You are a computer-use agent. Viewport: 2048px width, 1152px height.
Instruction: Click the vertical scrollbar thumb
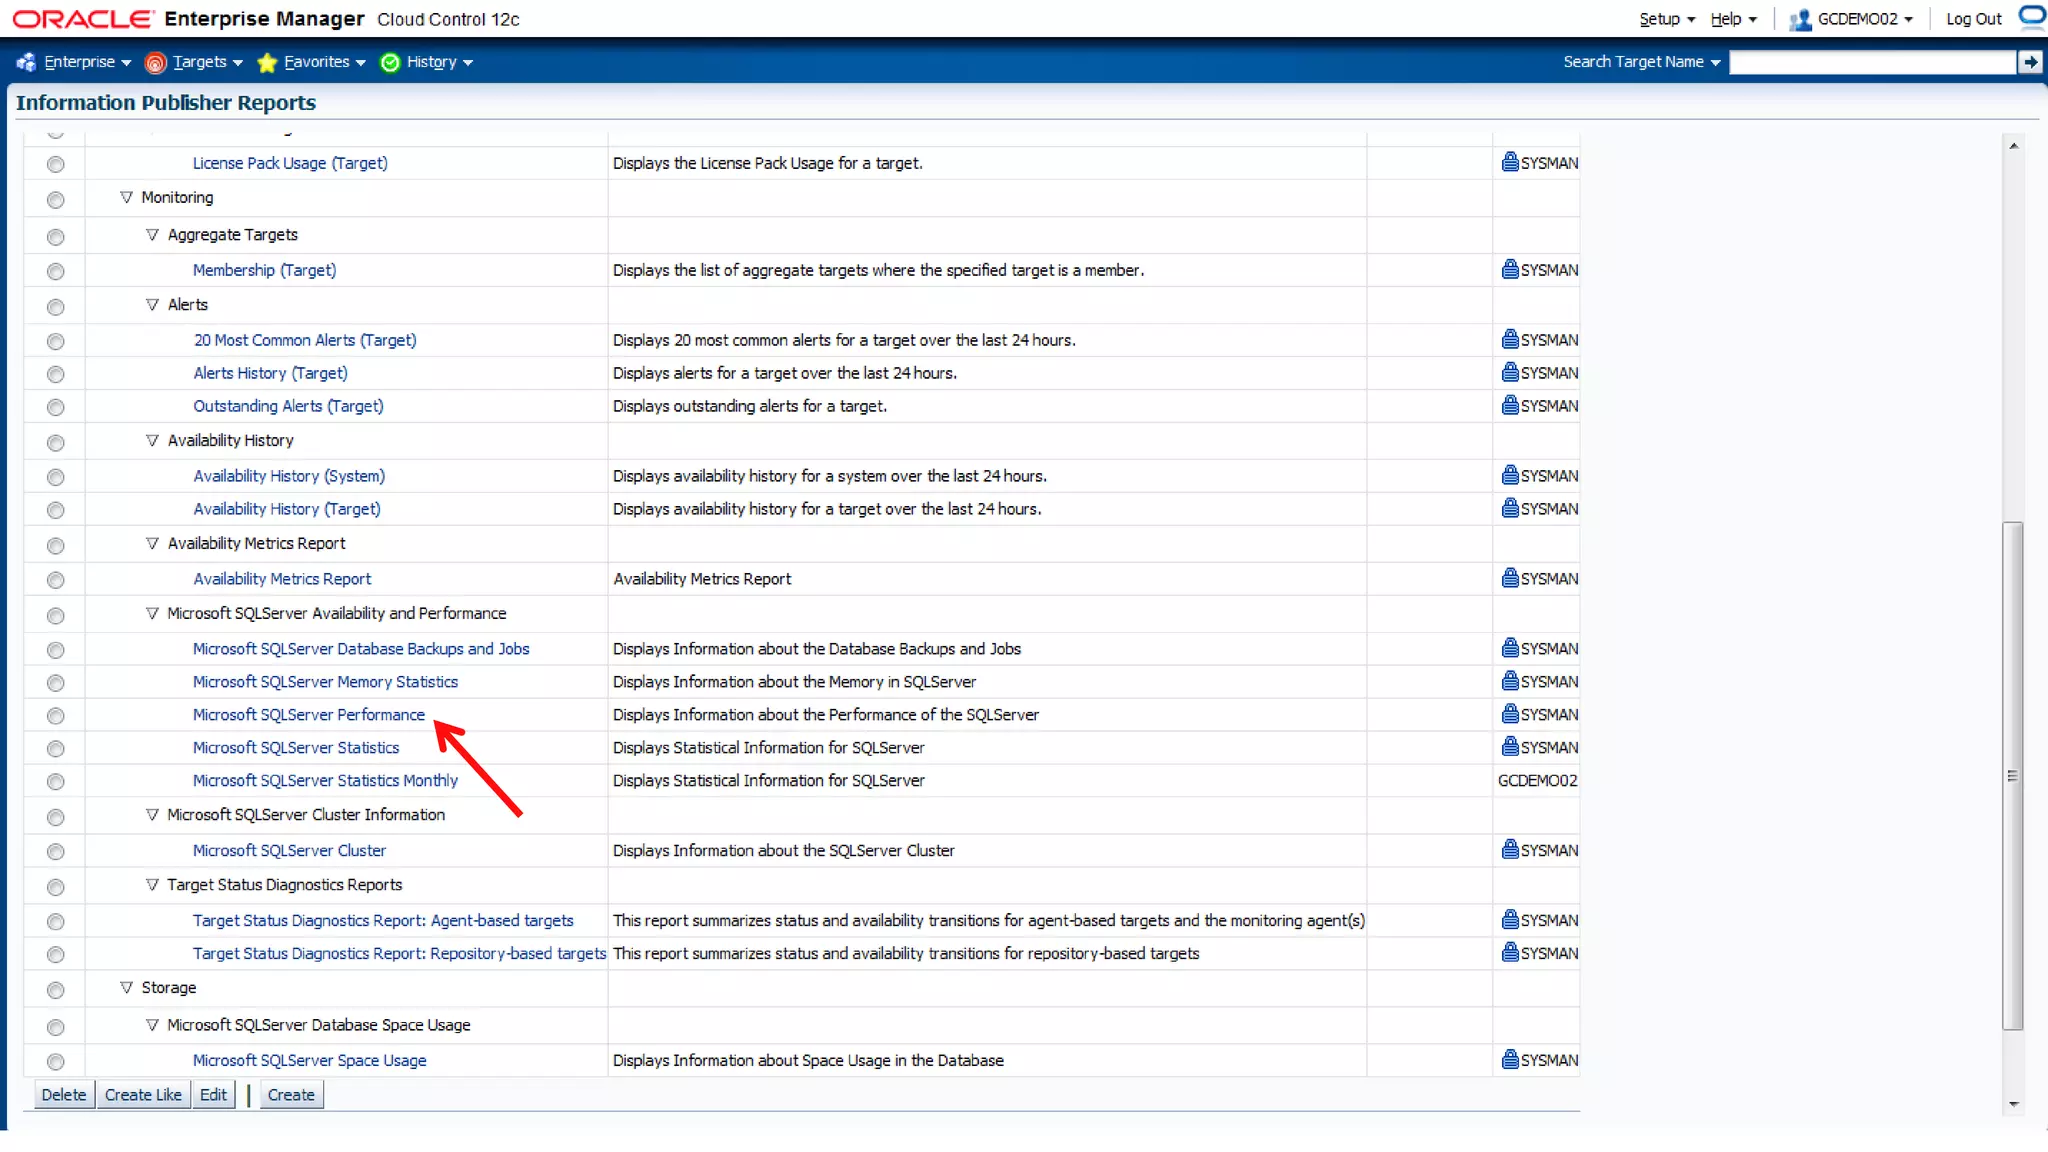2013,775
